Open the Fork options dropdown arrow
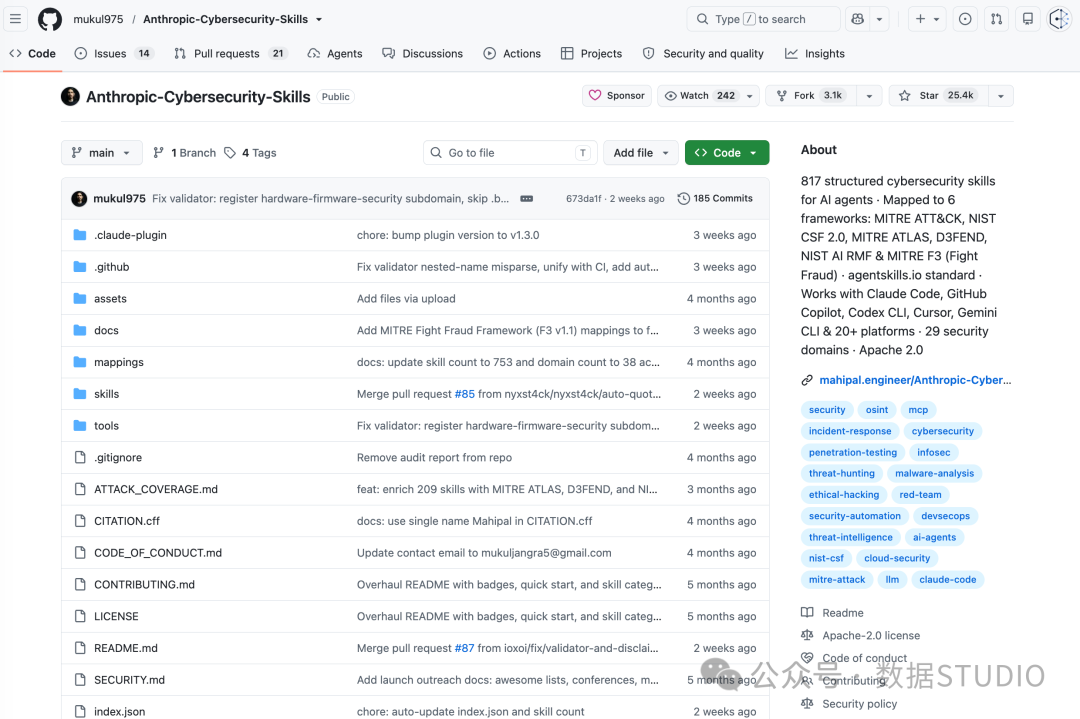The height and width of the screenshot is (719, 1080). click(869, 96)
